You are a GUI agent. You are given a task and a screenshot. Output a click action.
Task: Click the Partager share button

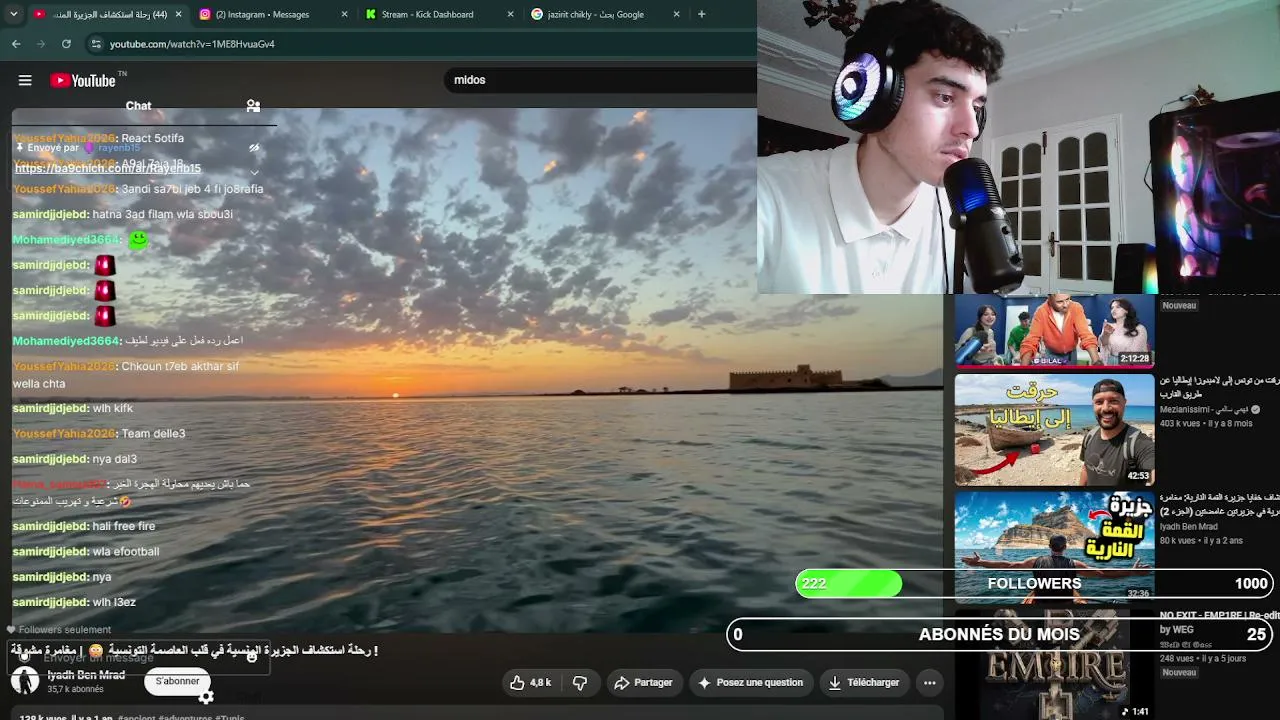[643, 683]
